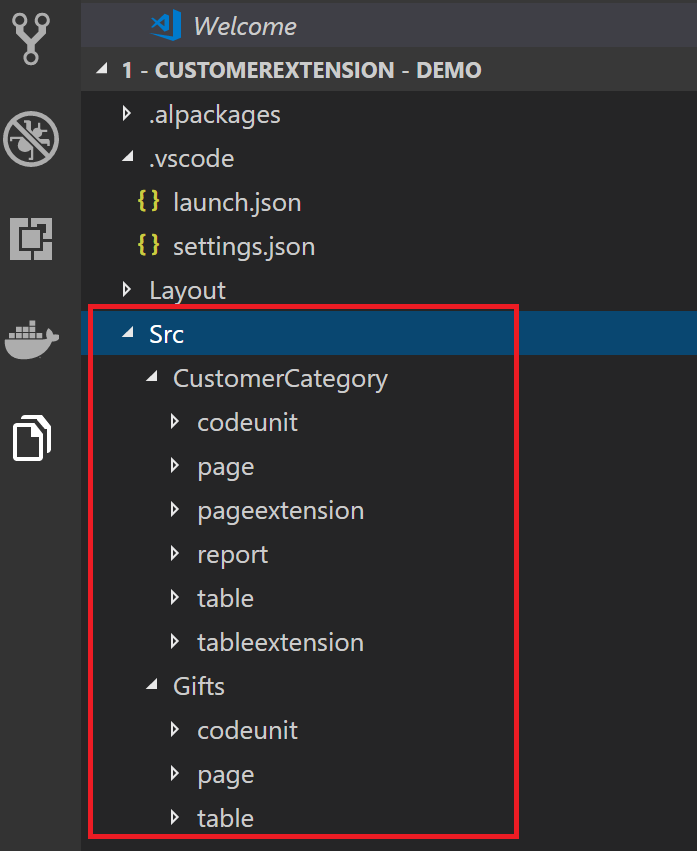Expand the report folder
Image resolution: width=697 pixels, height=851 pixels.
389,555
